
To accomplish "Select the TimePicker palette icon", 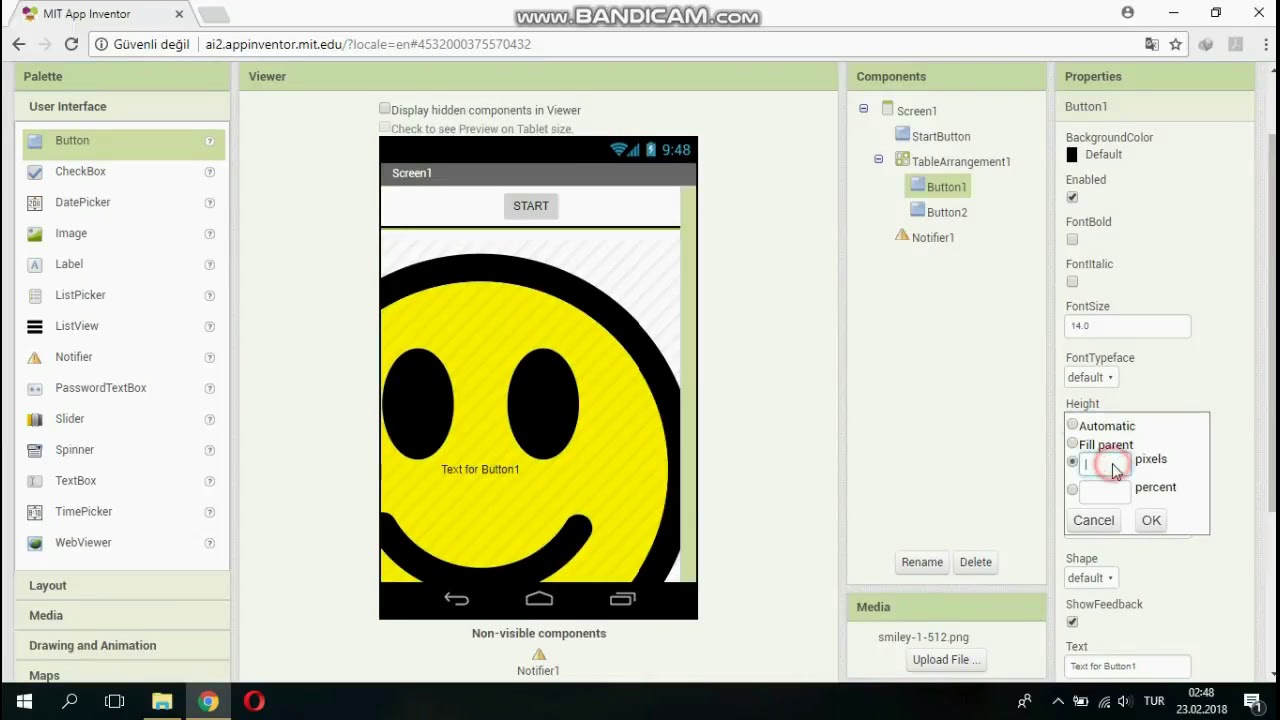I will pyautogui.click(x=35, y=513).
